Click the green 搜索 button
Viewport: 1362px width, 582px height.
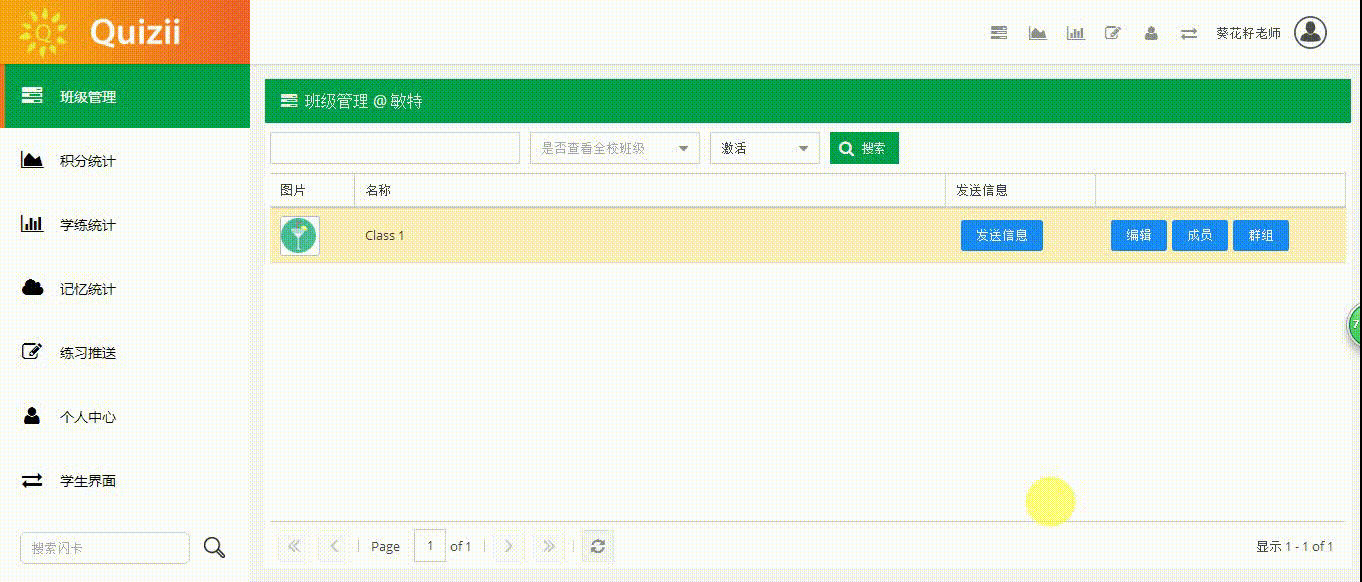pos(864,148)
